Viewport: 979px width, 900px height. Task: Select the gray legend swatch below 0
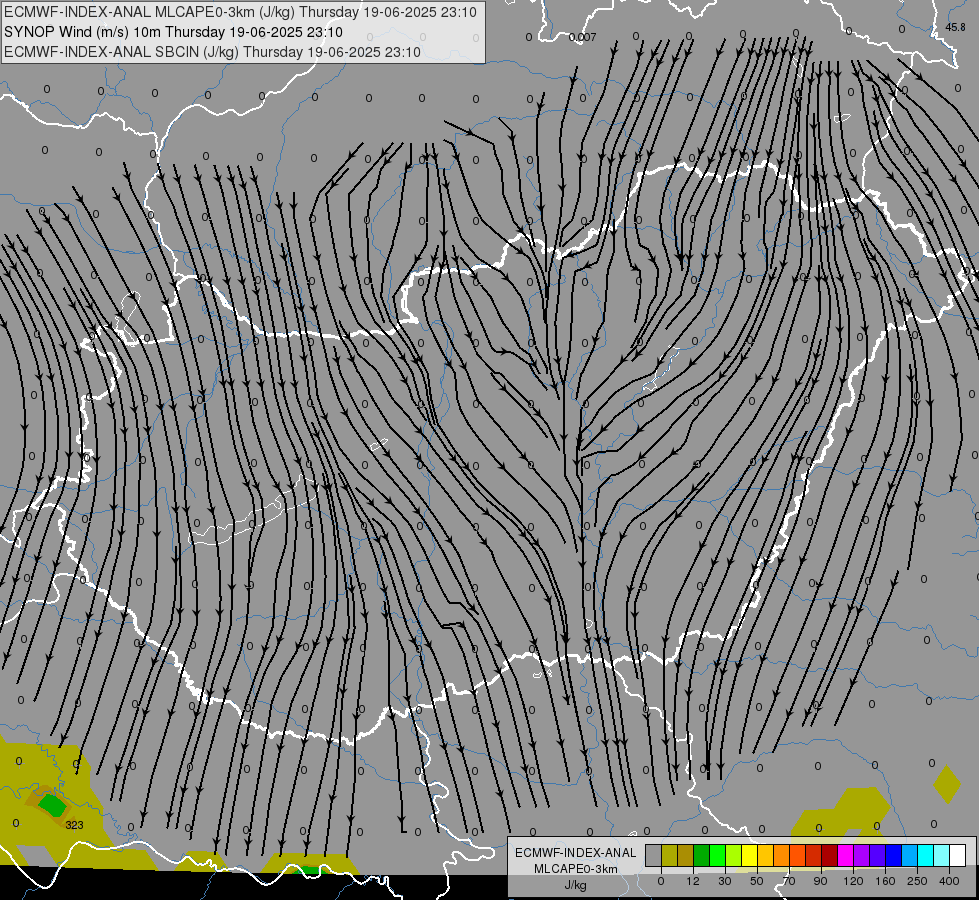click(654, 856)
